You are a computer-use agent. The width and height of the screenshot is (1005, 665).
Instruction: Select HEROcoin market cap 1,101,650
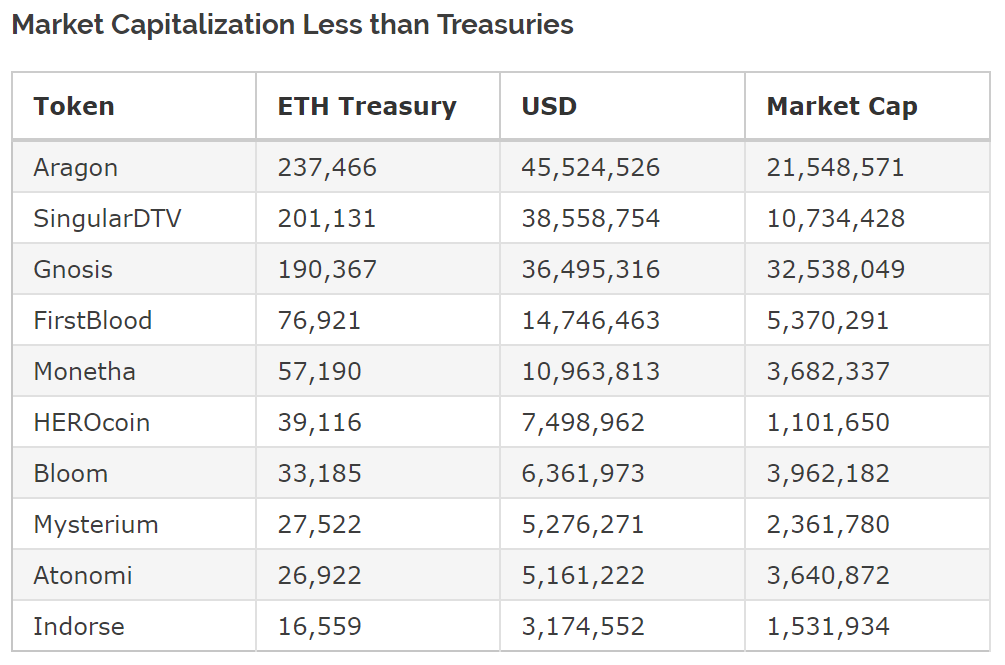(x=828, y=422)
